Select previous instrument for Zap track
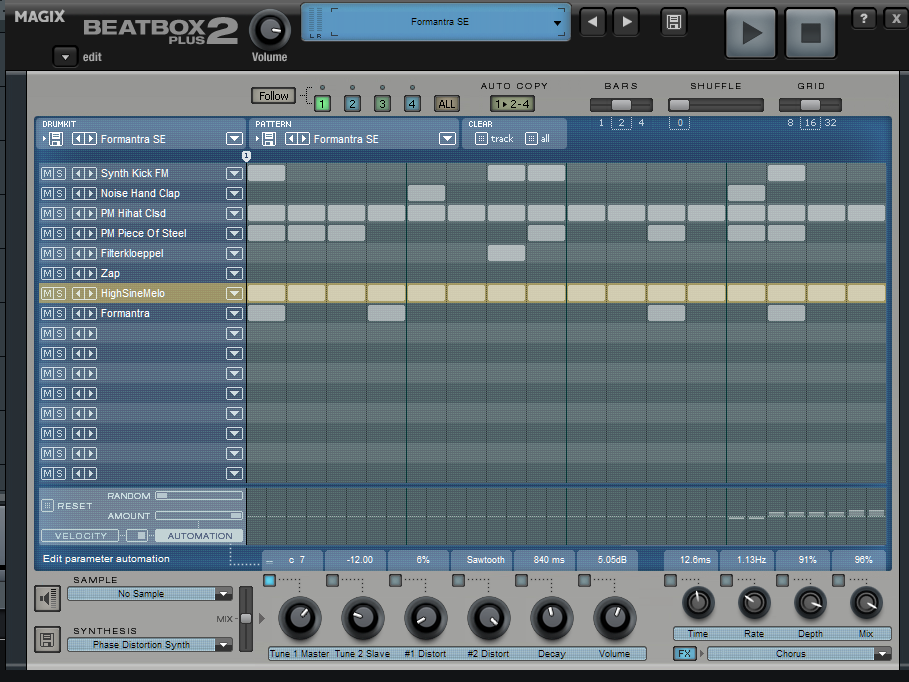The height and width of the screenshot is (682, 909). coord(78,273)
